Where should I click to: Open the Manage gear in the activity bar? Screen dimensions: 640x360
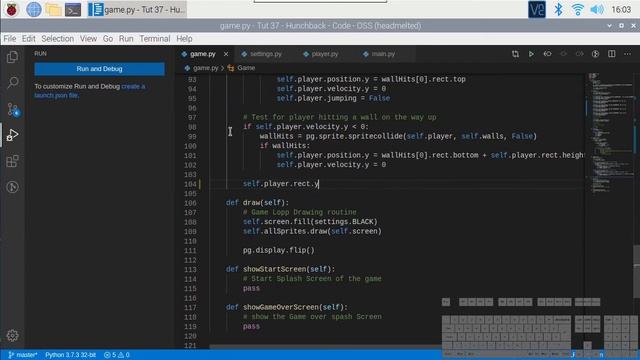(12, 336)
